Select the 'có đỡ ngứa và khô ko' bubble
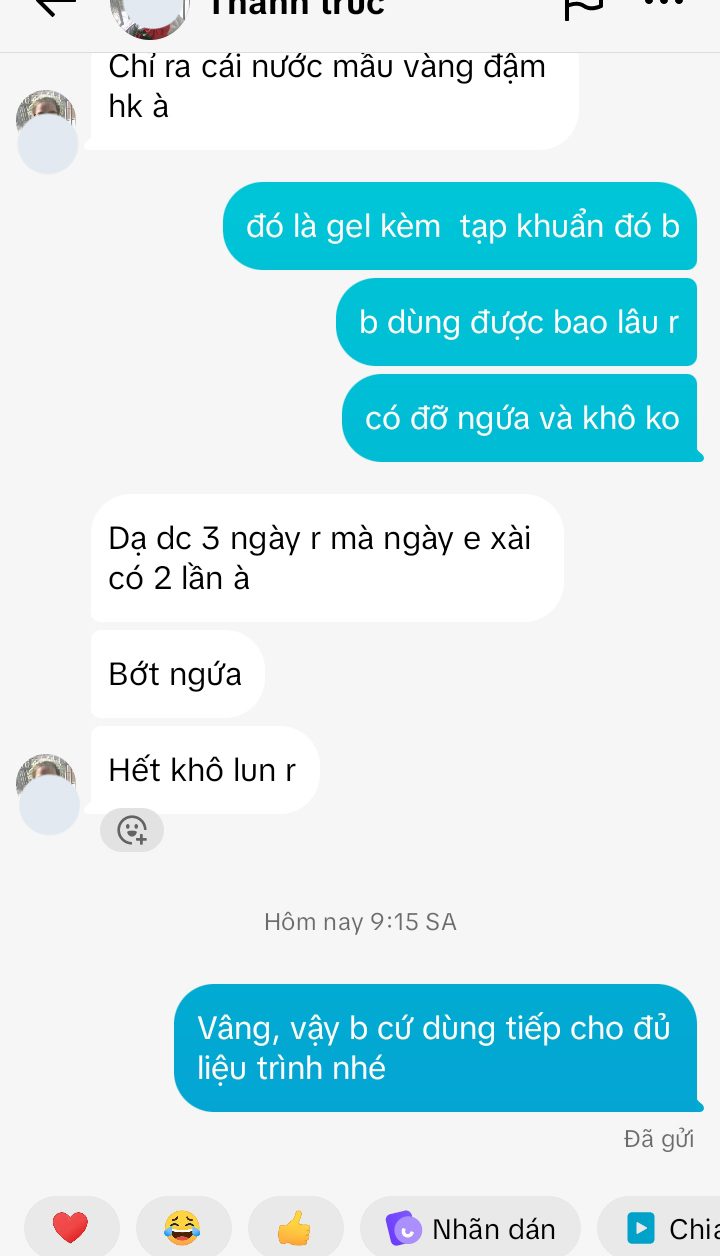 520,418
